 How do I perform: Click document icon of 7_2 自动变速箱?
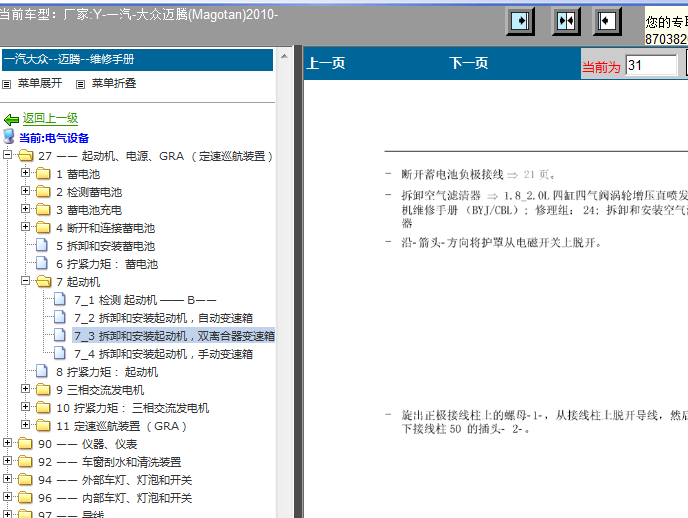(x=60, y=317)
